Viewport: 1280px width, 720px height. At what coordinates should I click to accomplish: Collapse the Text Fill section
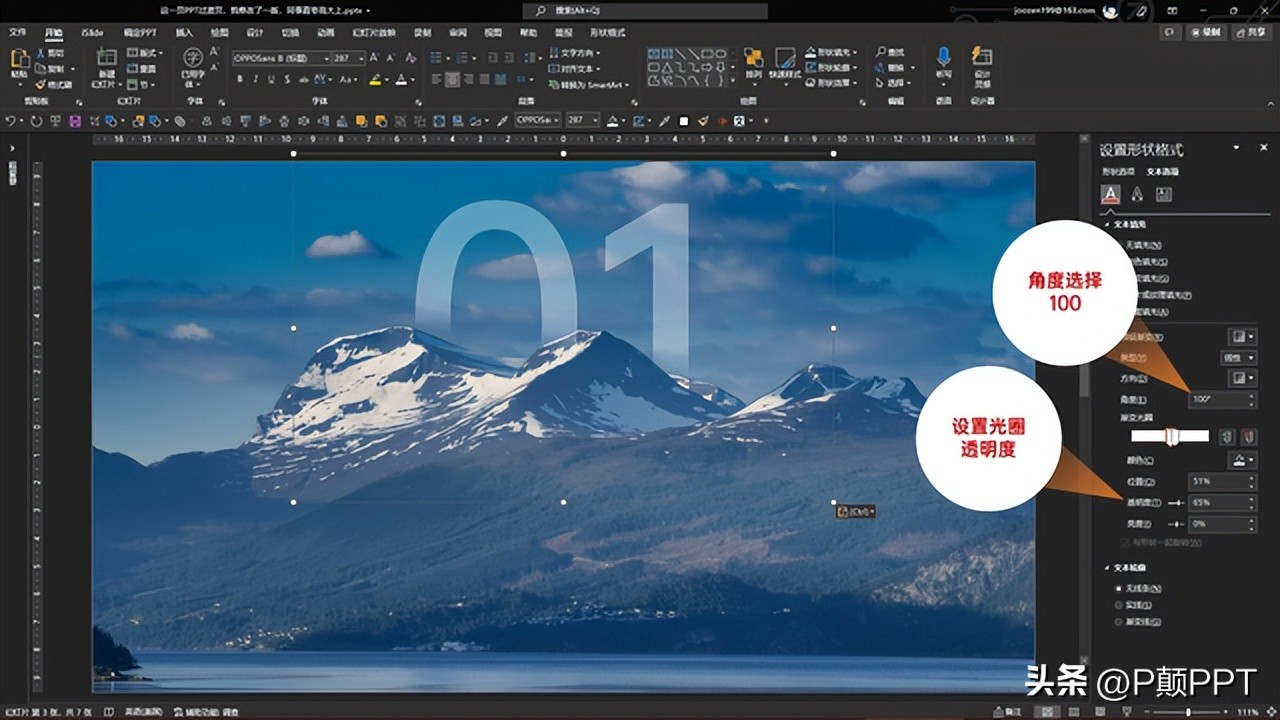pos(1107,225)
